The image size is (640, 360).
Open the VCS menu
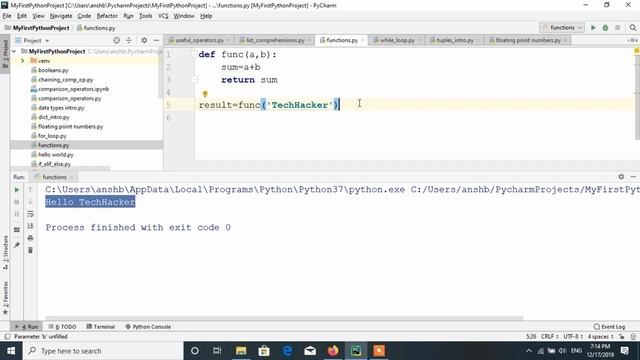pos(163,16)
